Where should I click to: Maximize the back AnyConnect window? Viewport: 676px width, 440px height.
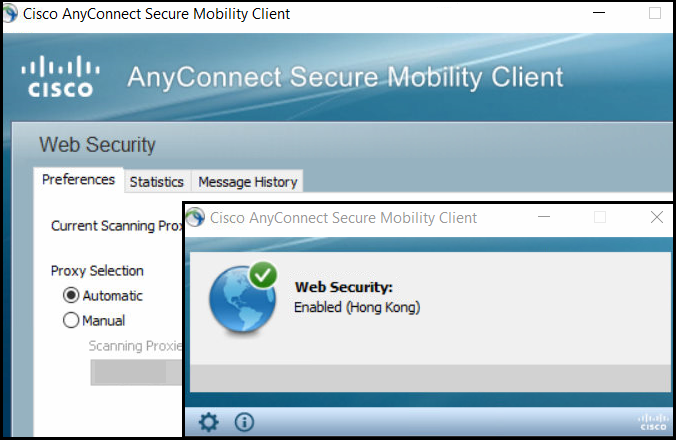point(655,13)
